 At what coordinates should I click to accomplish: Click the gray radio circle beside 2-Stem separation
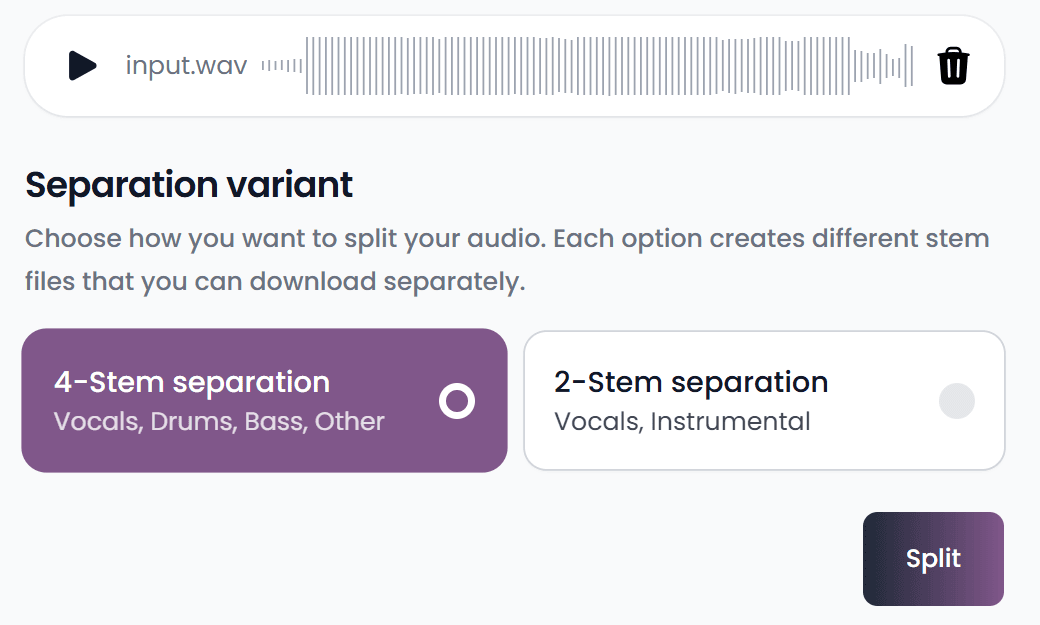[957, 401]
